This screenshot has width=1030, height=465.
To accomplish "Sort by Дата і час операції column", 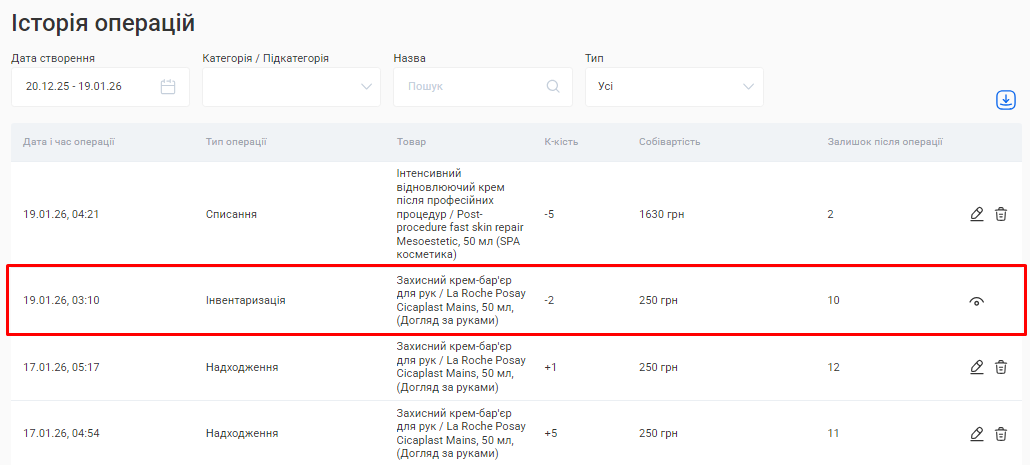I will 69,142.
